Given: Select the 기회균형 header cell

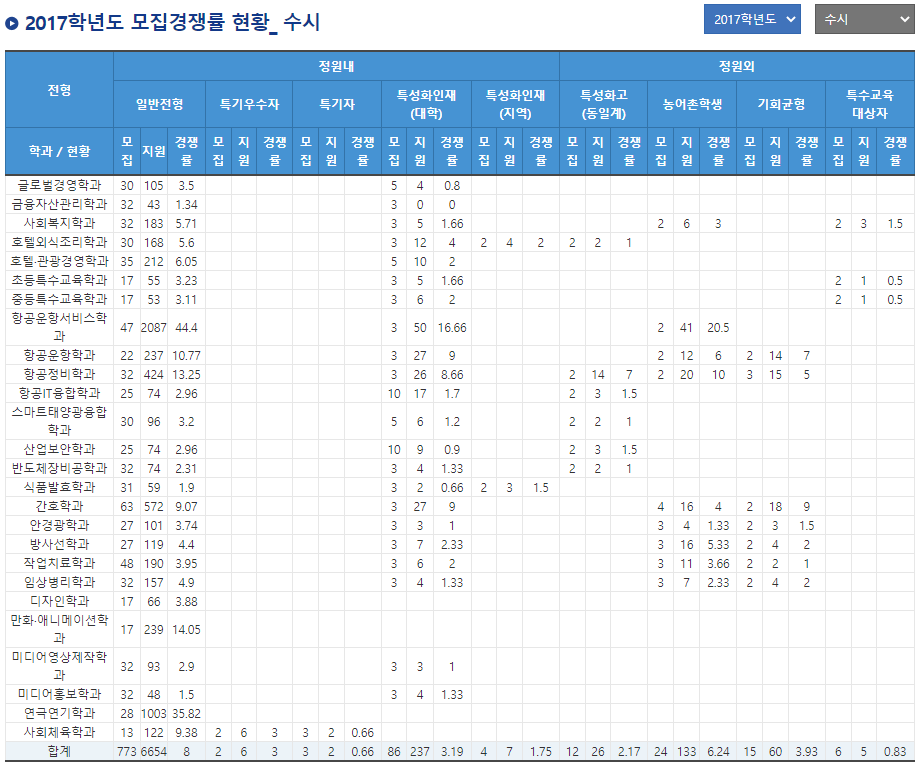Looking at the screenshot, I should tap(781, 104).
